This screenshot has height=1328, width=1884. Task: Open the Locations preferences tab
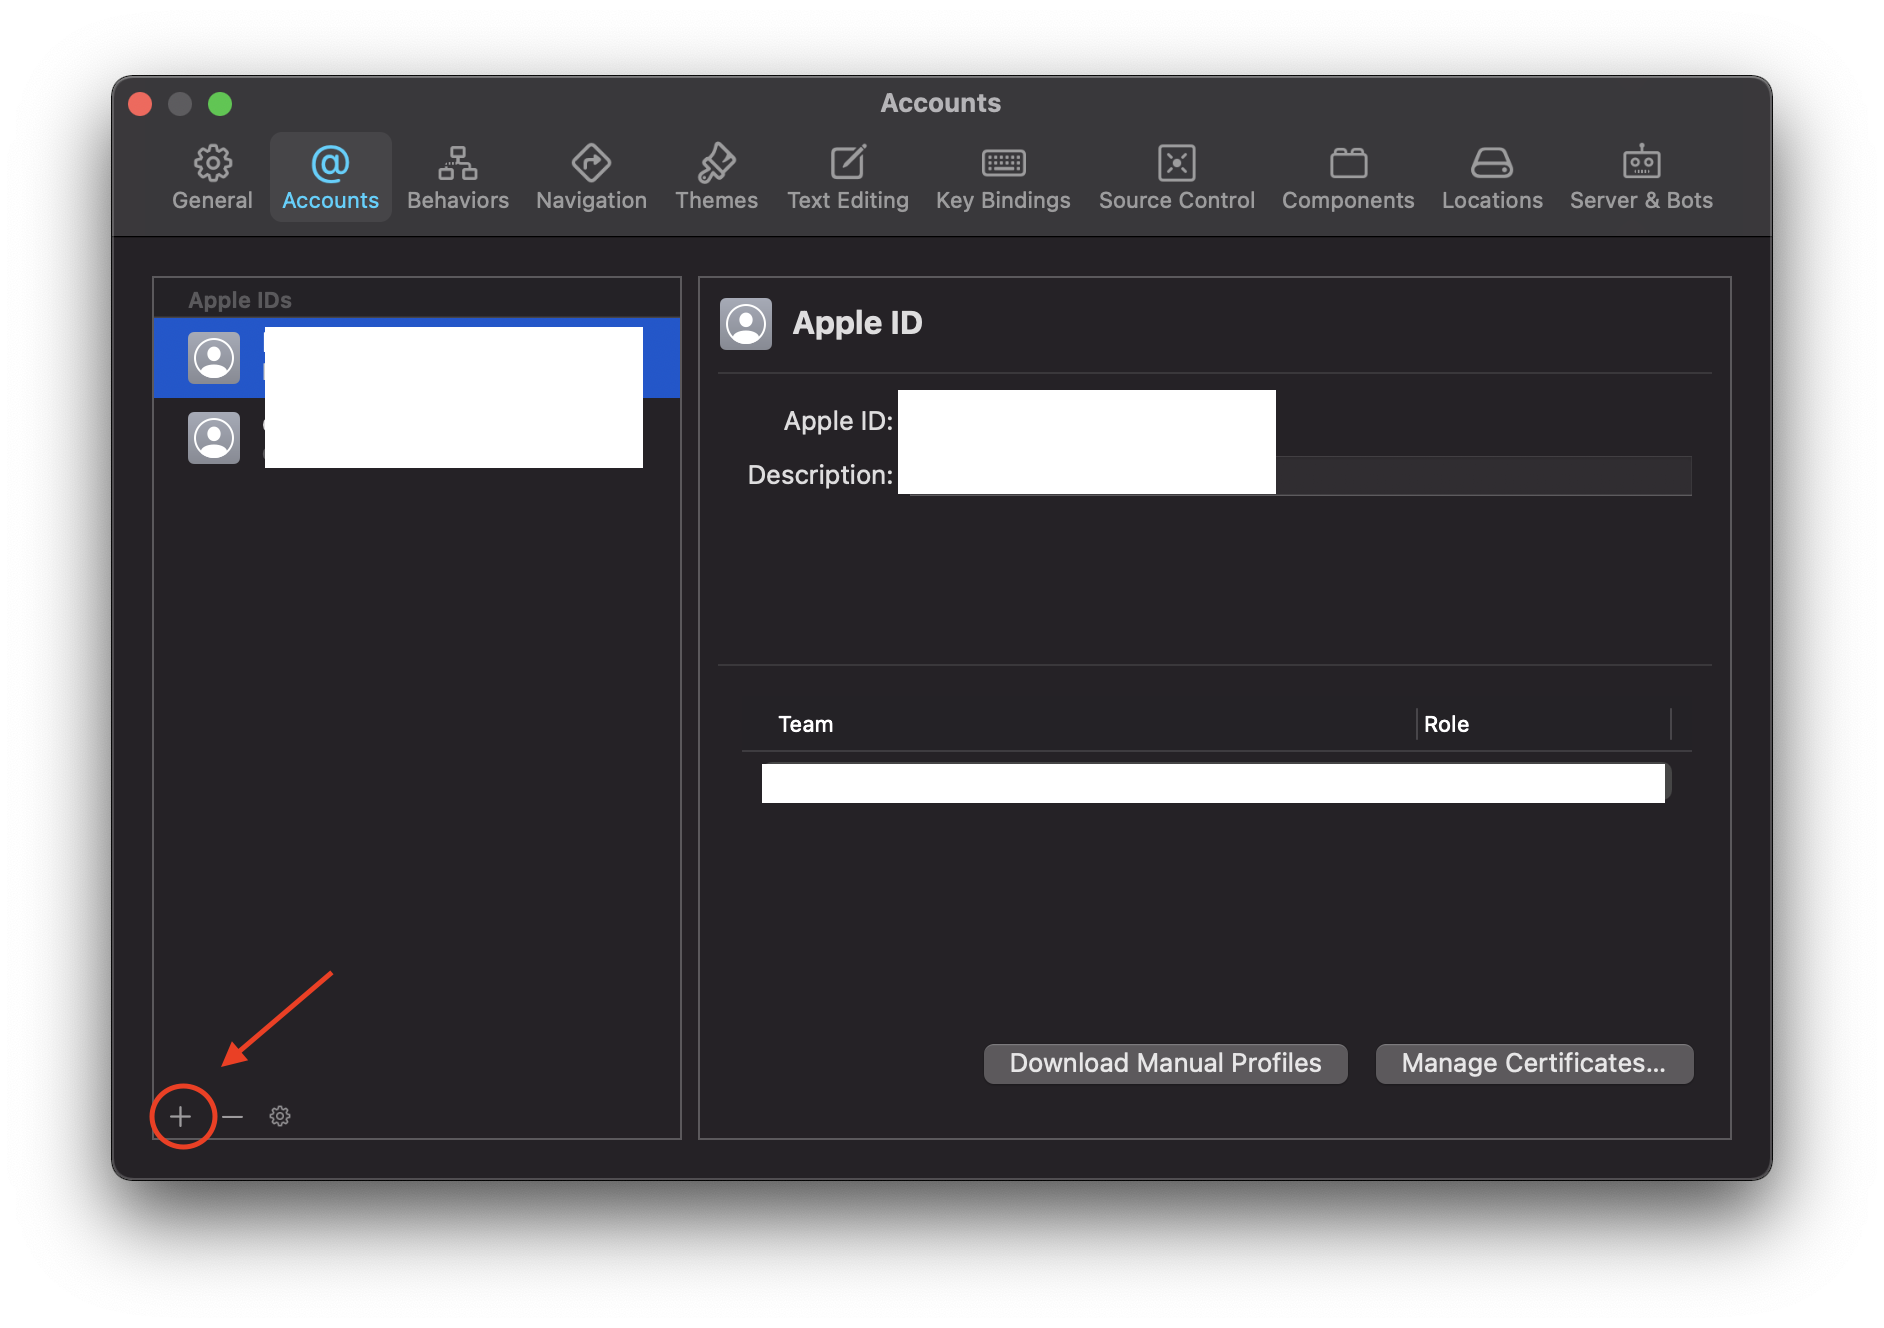1492,177
